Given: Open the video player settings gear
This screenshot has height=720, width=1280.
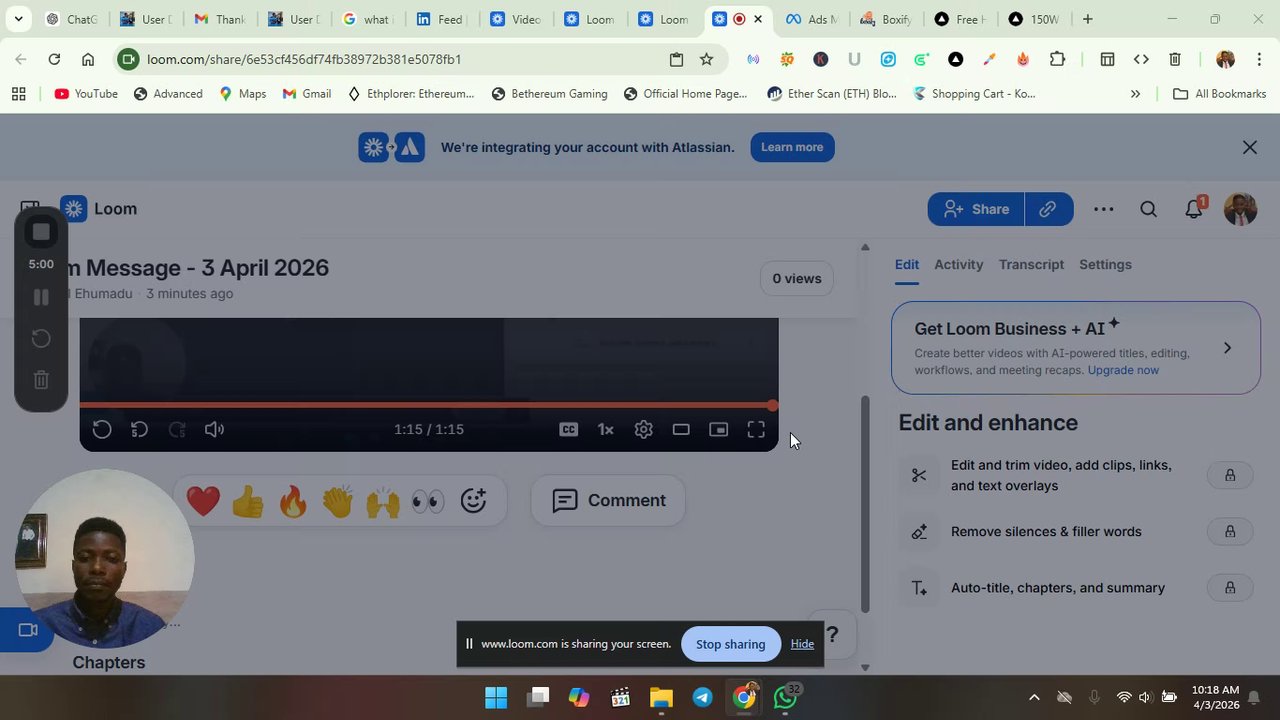Looking at the screenshot, I should 643,429.
